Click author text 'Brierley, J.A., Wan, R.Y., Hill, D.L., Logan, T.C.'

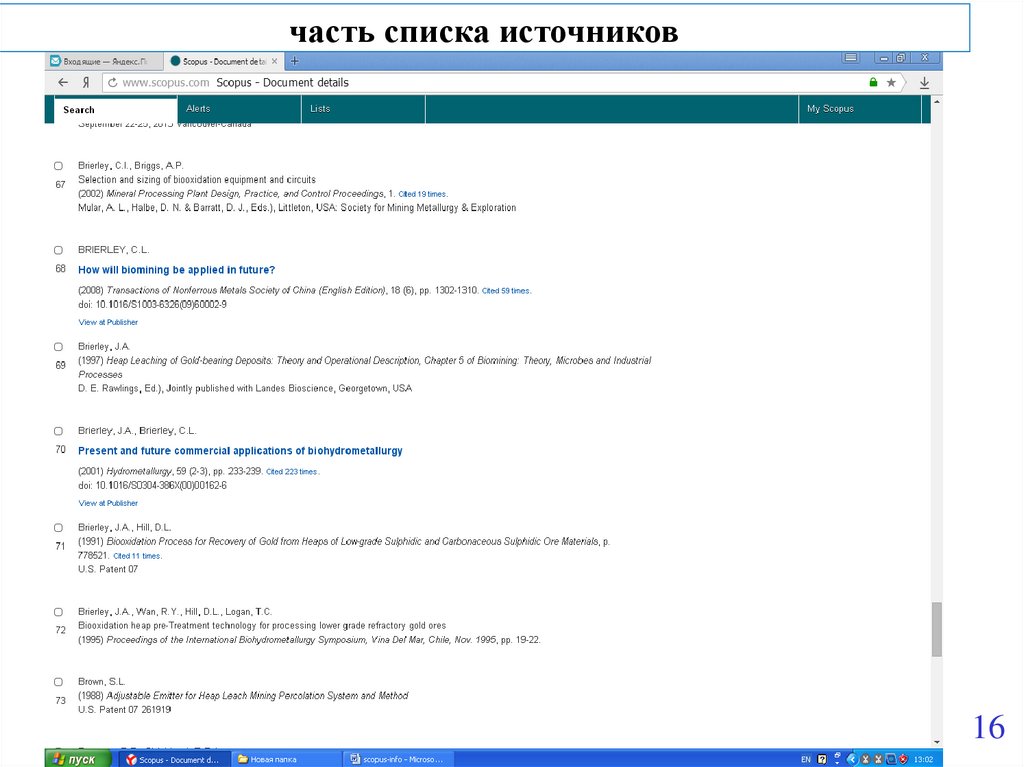[175, 612]
